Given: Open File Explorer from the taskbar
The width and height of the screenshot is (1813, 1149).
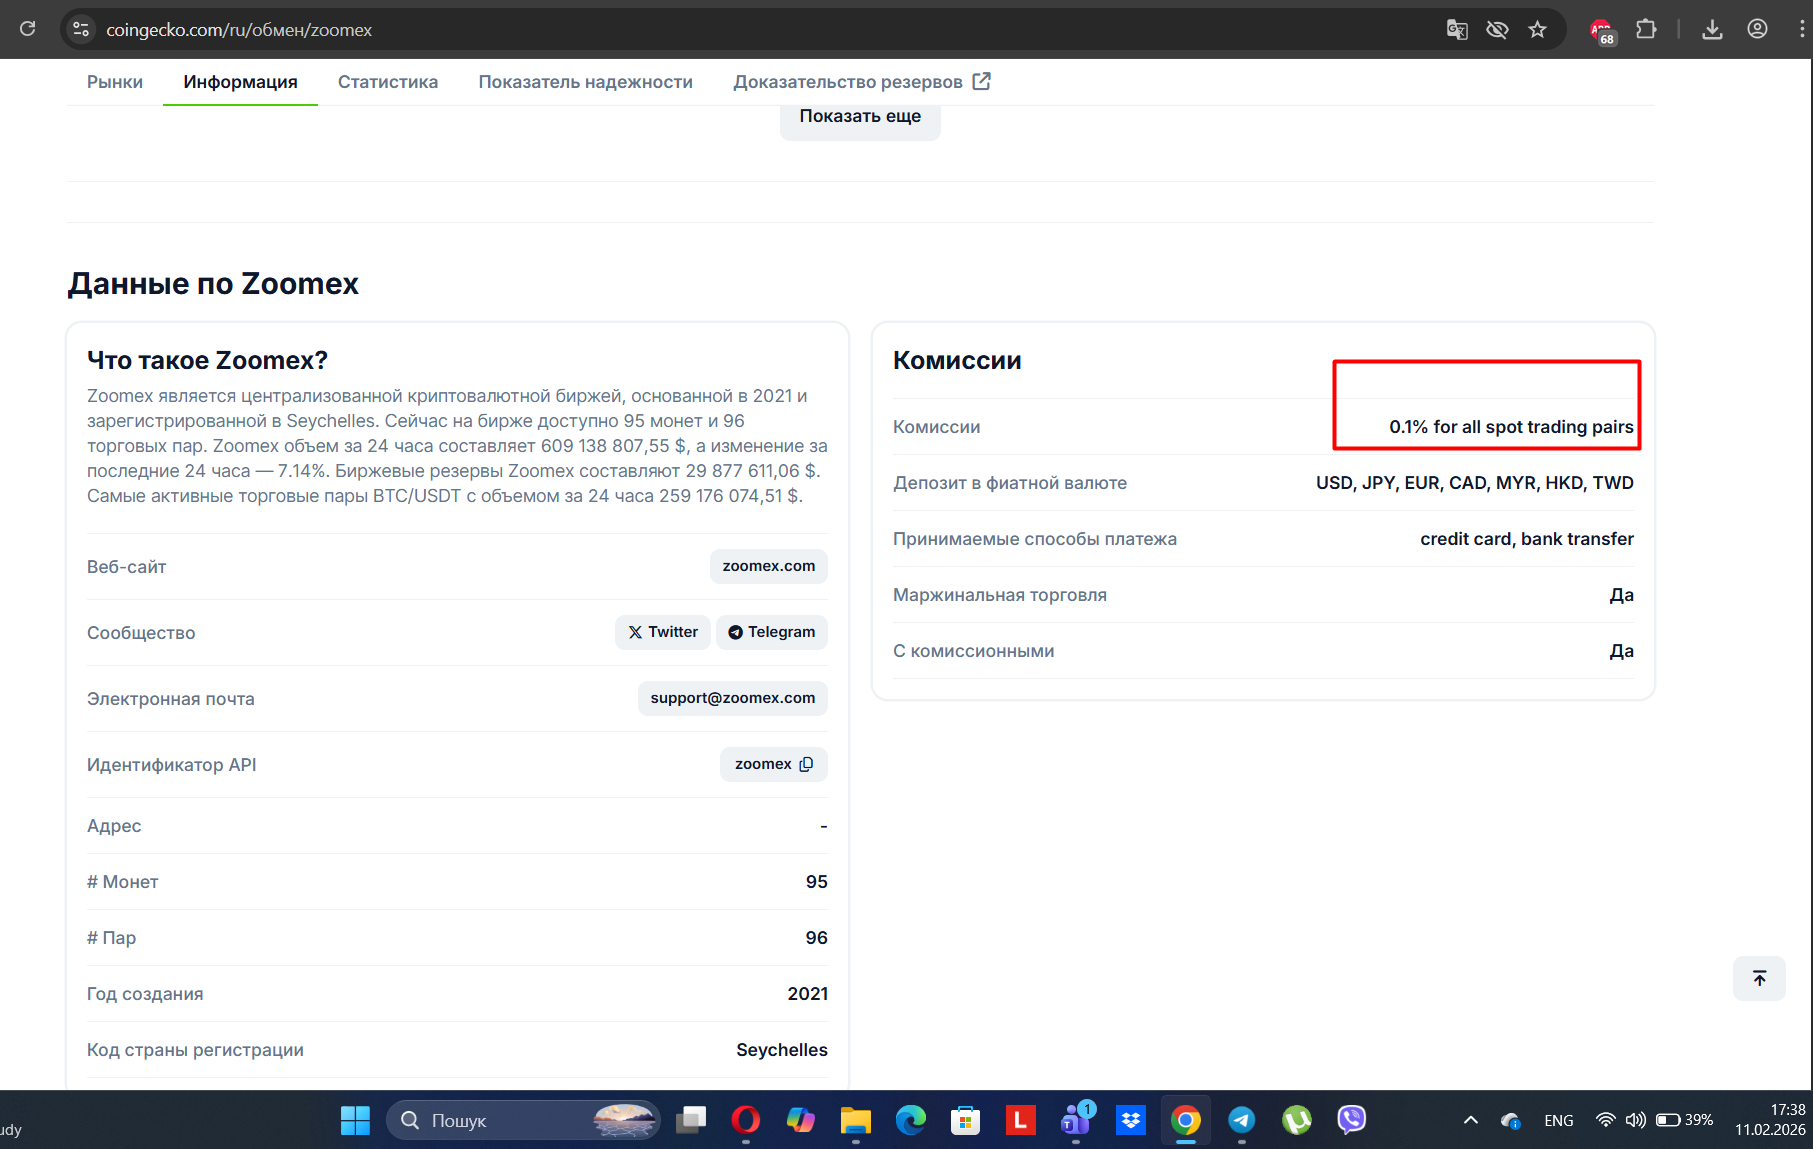Looking at the screenshot, I should pyautogui.click(x=855, y=1120).
